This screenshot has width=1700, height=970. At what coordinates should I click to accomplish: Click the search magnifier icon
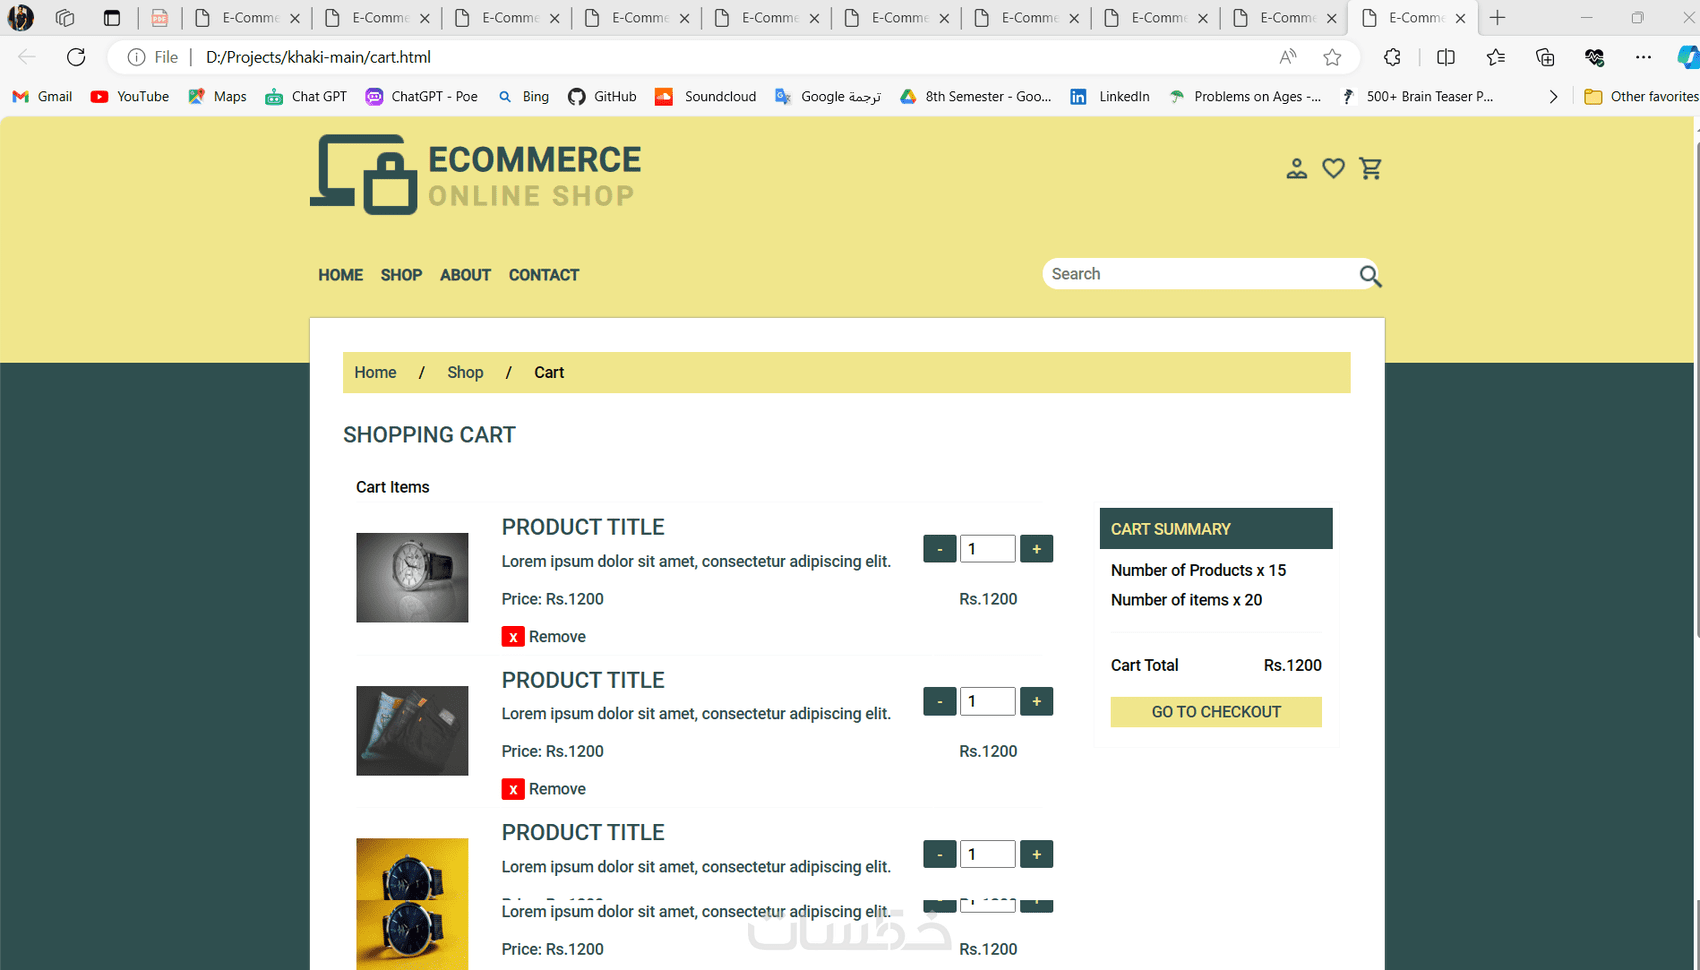[x=1370, y=276]
